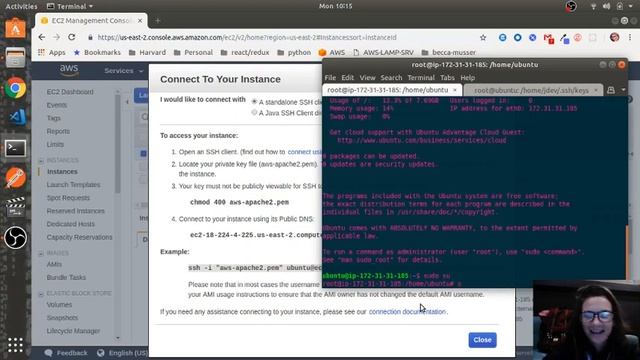
Task: Collapse the EC2 sidebar with the arrow
Action: pyautogui.click(x=127, y=102)
